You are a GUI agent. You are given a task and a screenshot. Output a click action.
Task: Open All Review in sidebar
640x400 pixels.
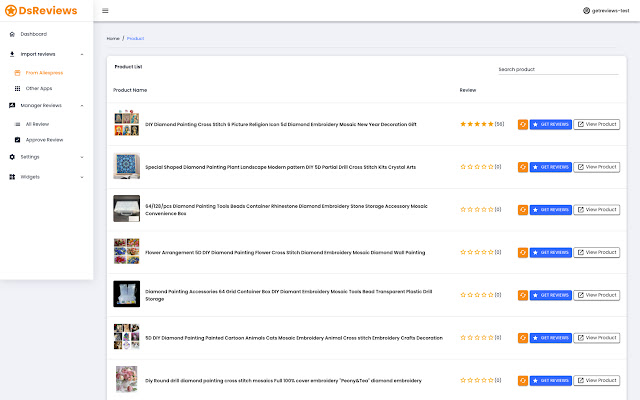pyautogui.click(x=37, y=124)
